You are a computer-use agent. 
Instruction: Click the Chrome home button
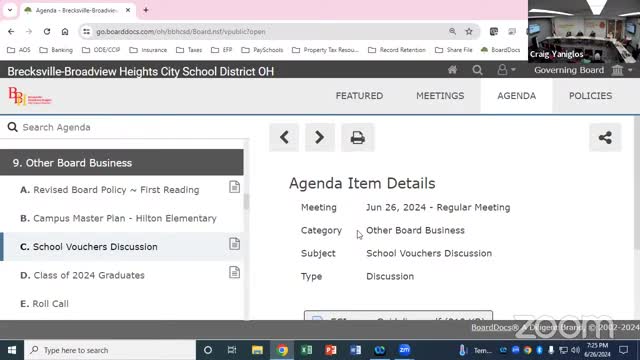point(65,31)
